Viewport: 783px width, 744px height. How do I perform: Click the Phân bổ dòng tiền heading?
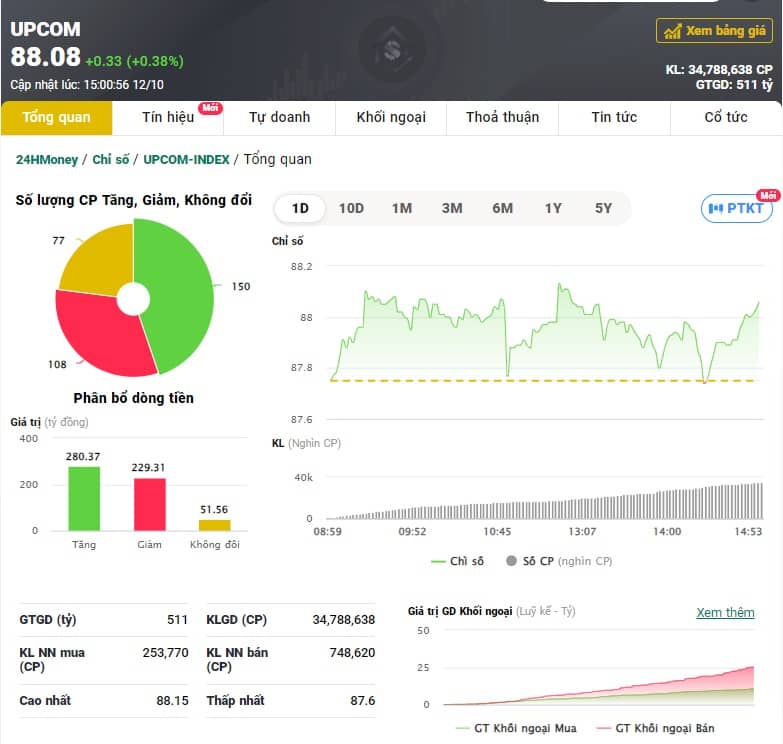click(x=133, y=398)
